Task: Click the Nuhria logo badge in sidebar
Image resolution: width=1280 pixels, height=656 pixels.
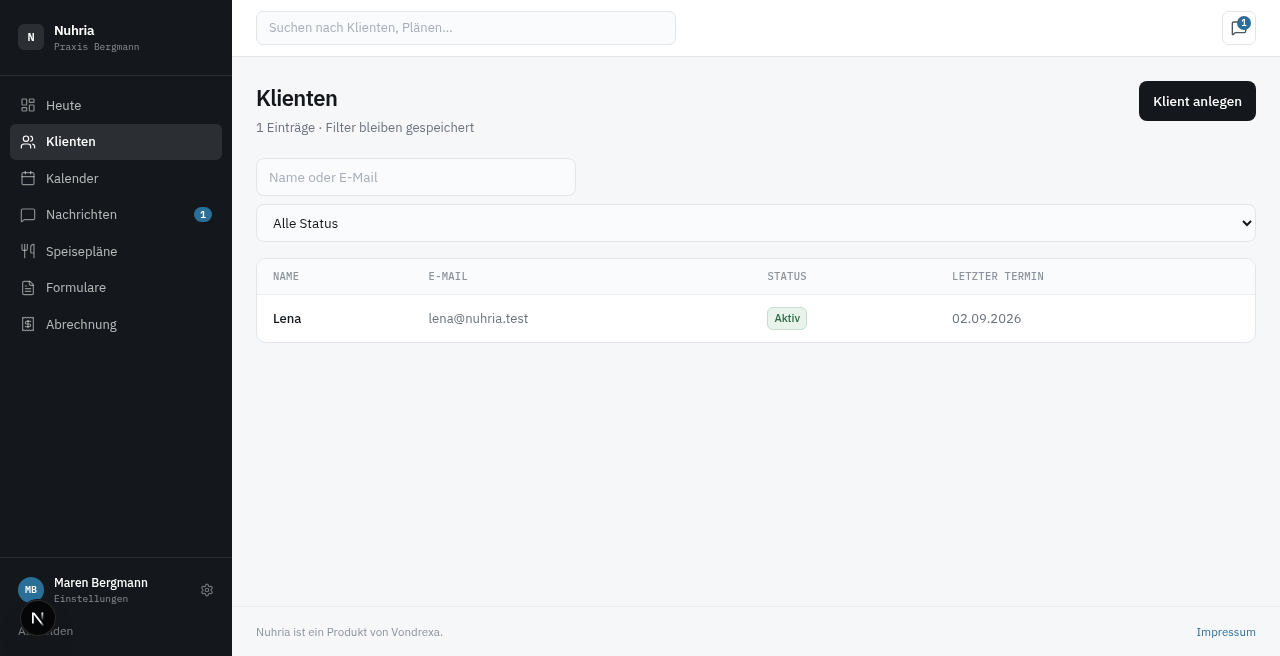Action: [x=31, y=37]
